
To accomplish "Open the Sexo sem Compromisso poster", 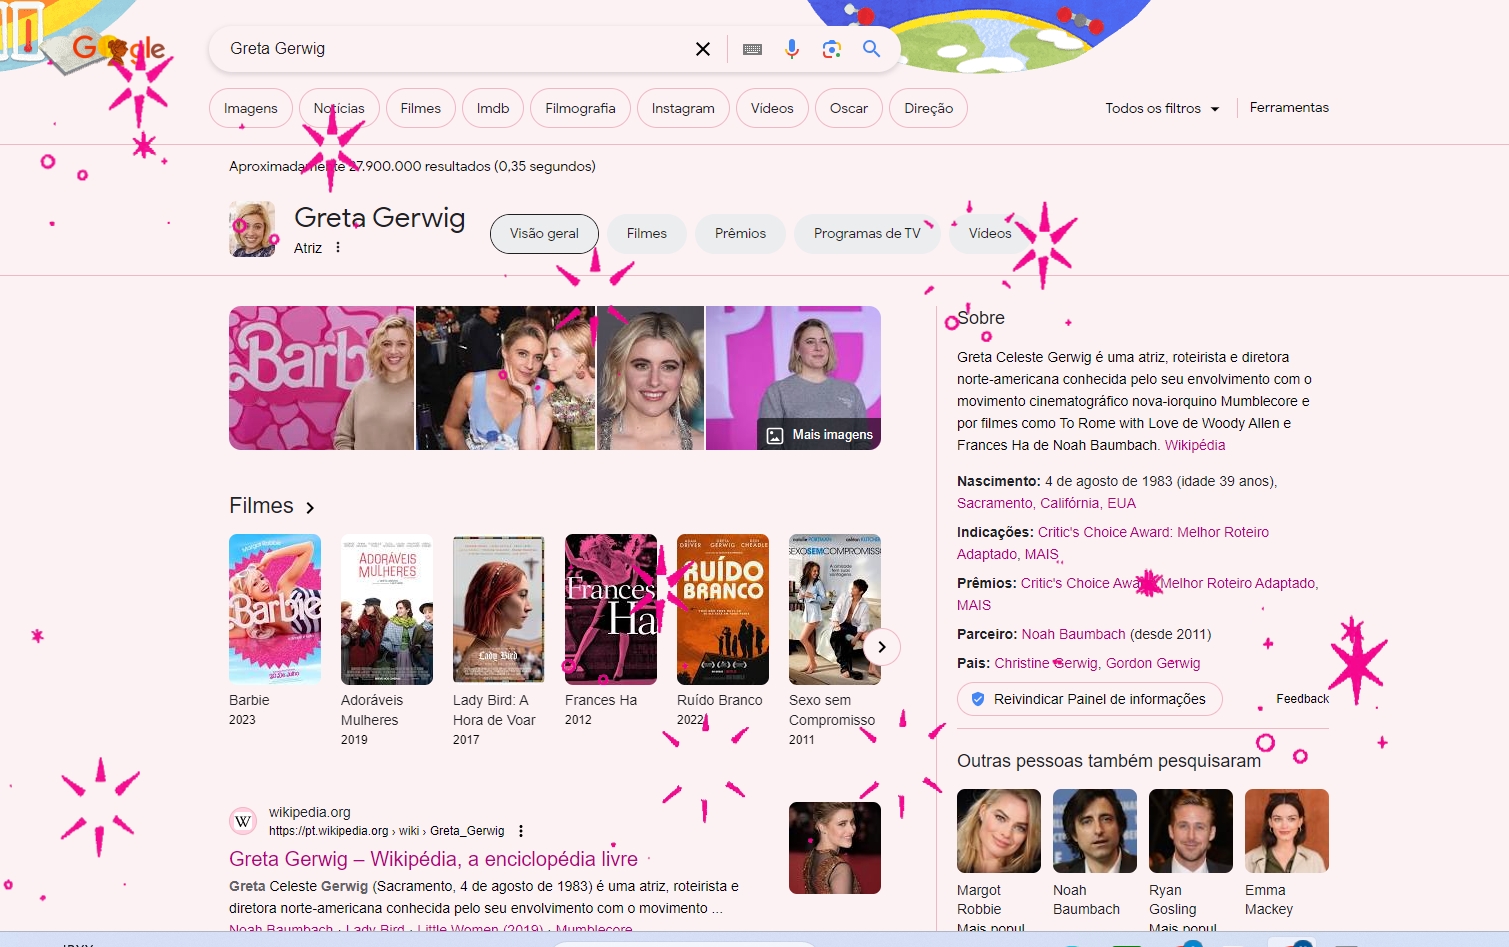I will (x=835, y=609).
